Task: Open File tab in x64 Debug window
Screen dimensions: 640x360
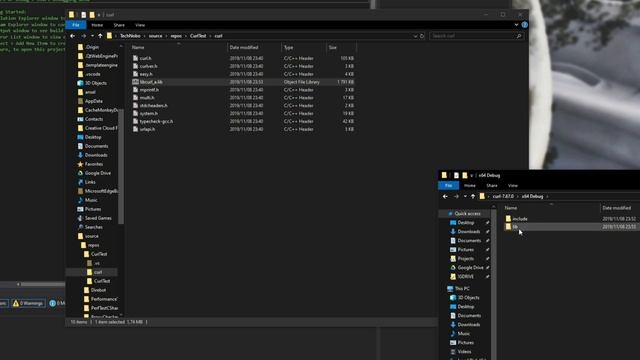Action: [449, 186]
